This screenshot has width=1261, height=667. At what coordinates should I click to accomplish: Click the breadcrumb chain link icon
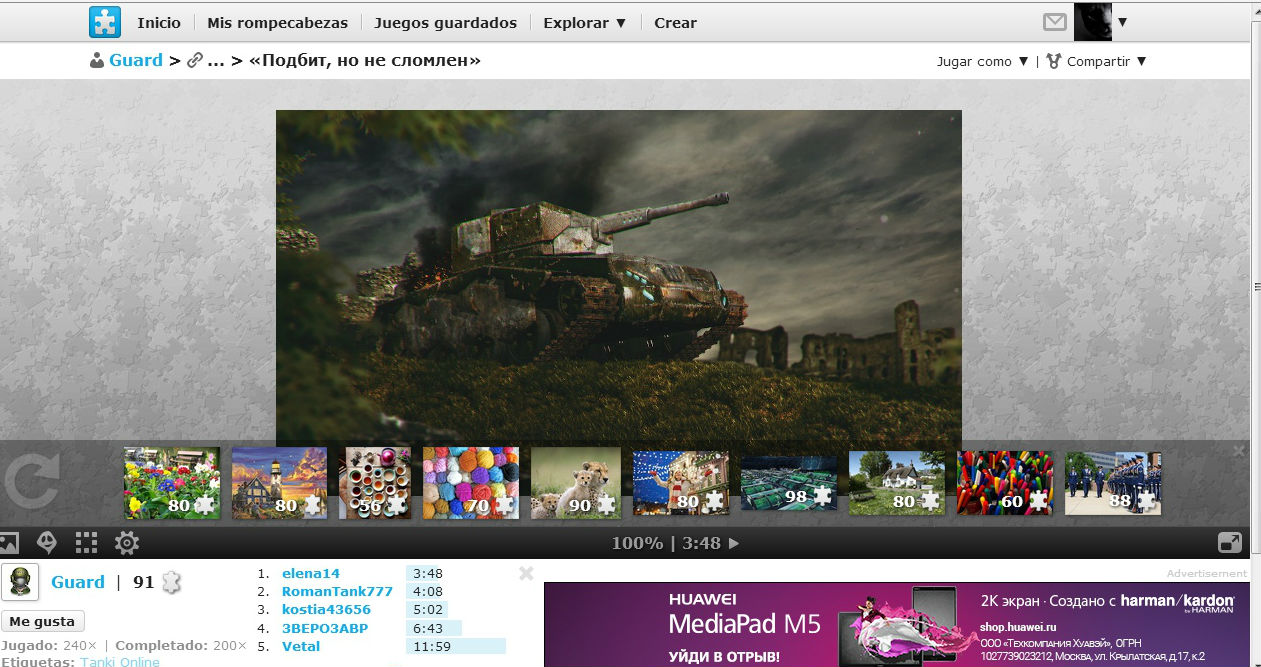tap(196, 61)
